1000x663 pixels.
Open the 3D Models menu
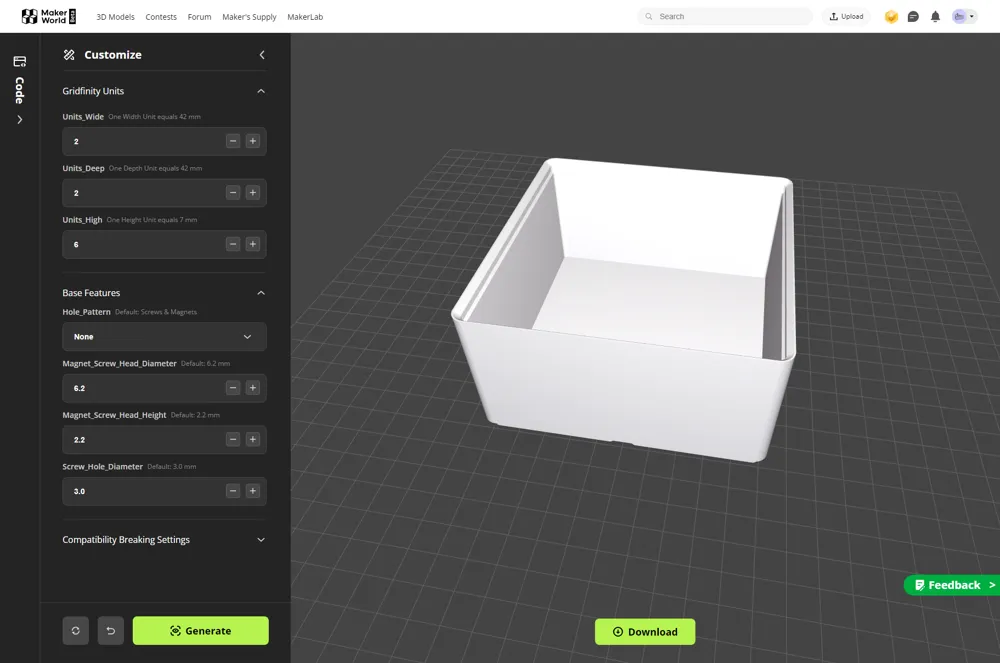[x=115, y=17]
